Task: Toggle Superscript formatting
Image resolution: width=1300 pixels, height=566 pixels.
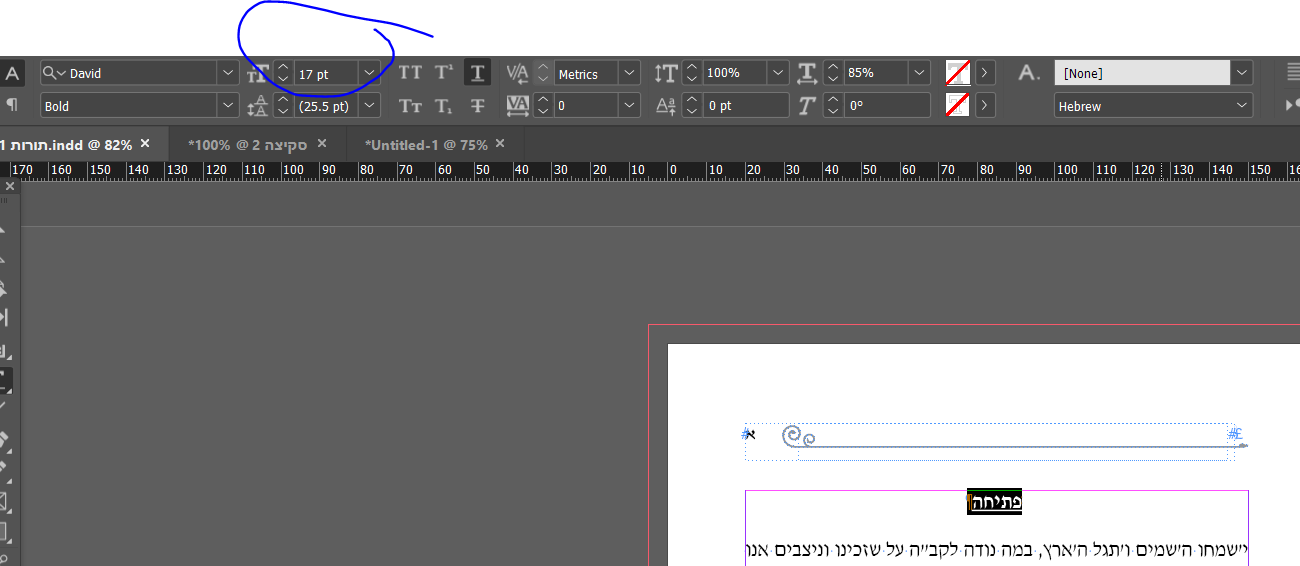Action: 444,73
